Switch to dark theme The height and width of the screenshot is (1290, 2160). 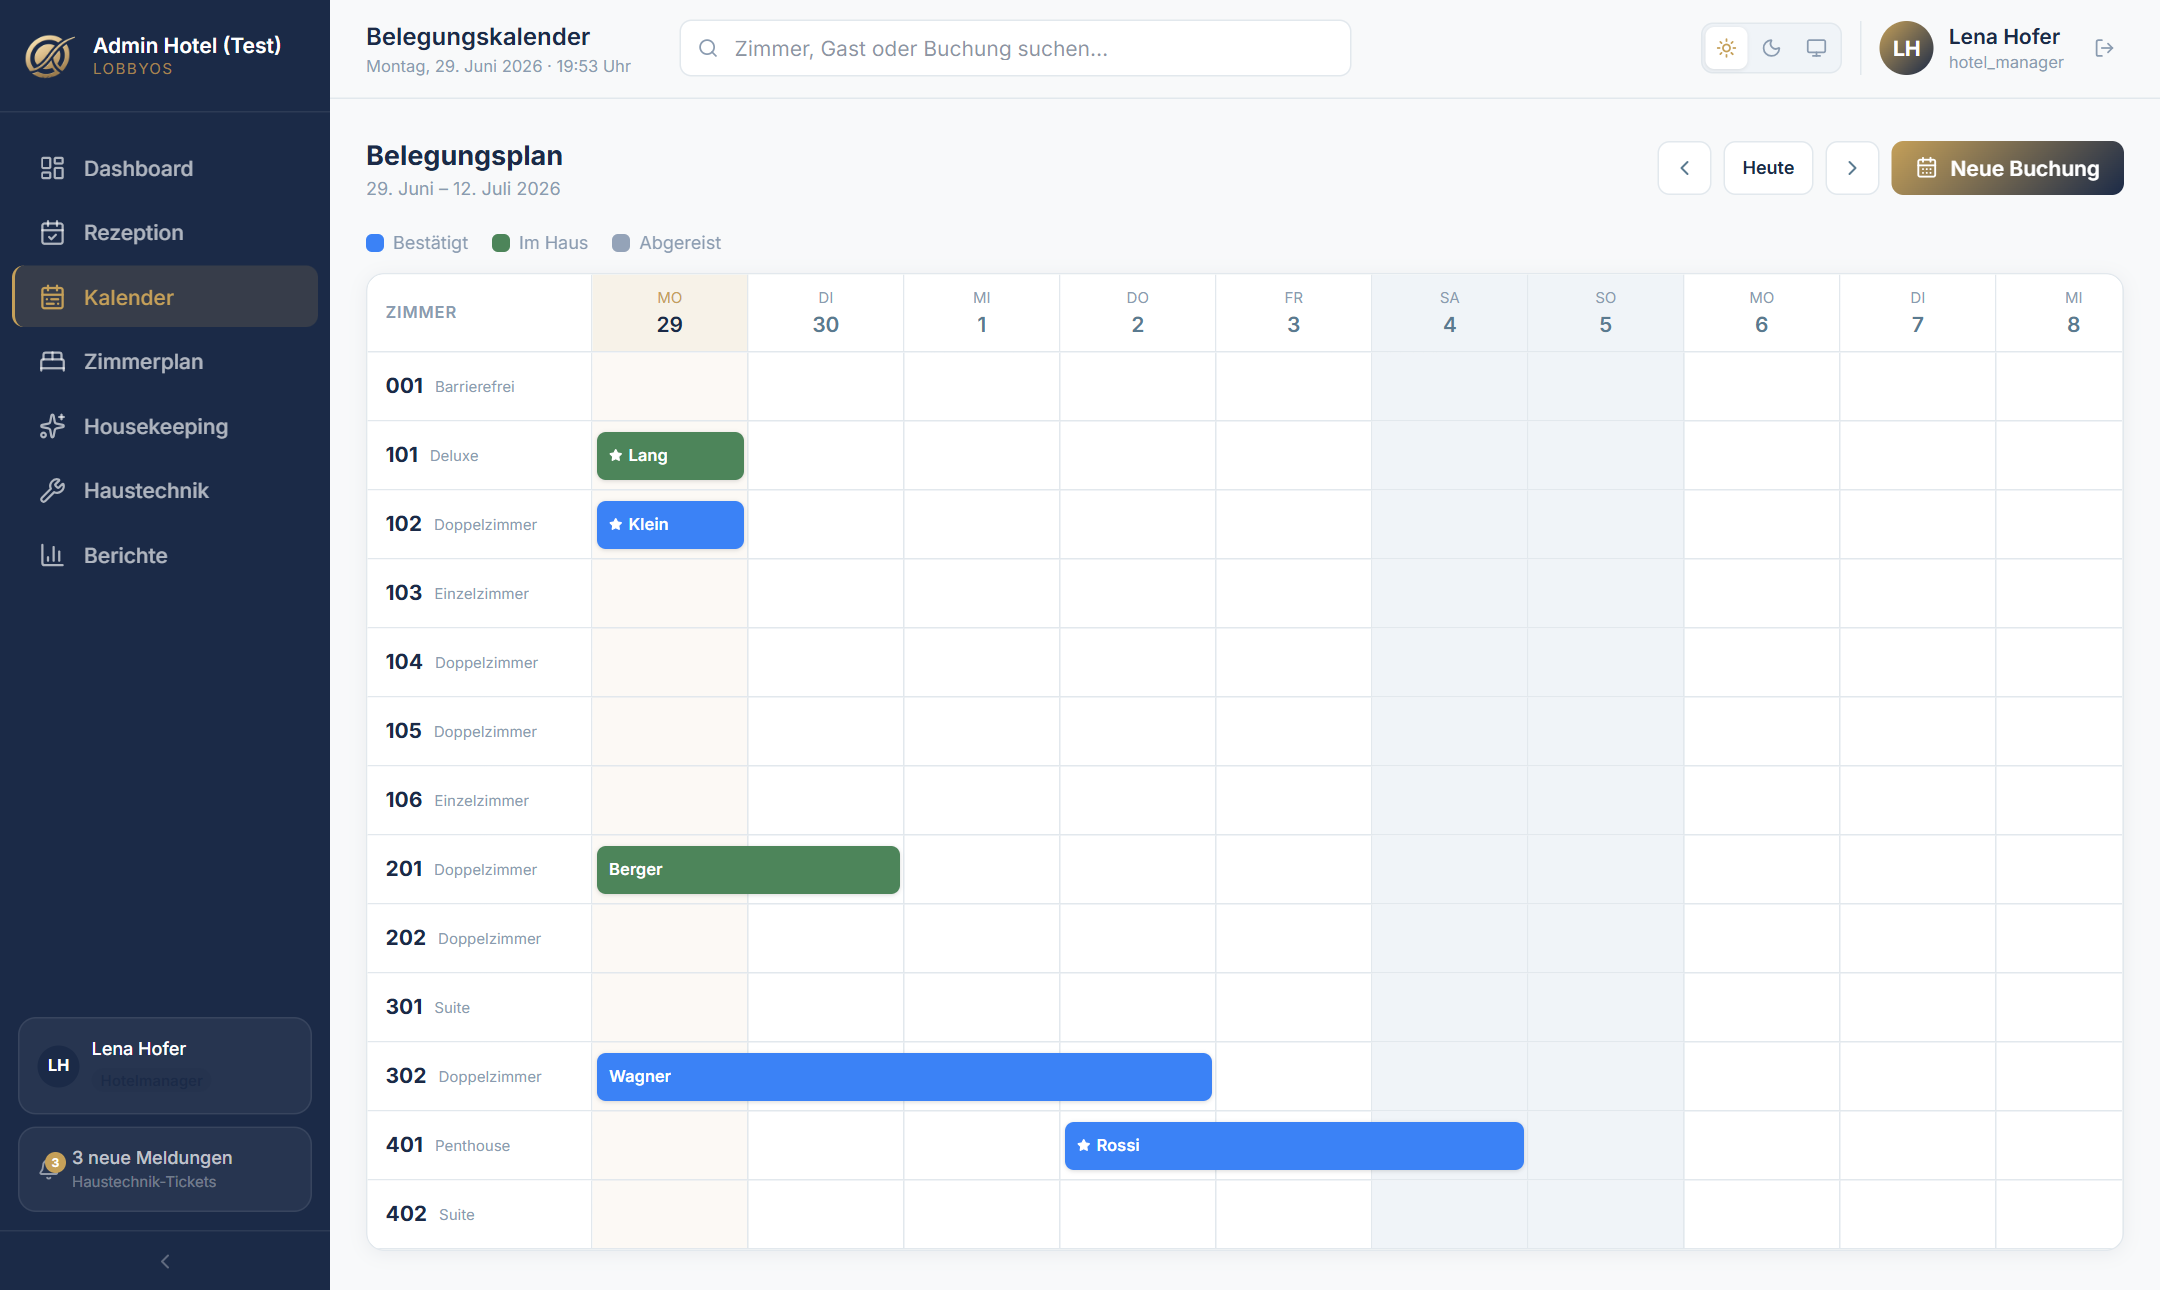pos(1771,48)
